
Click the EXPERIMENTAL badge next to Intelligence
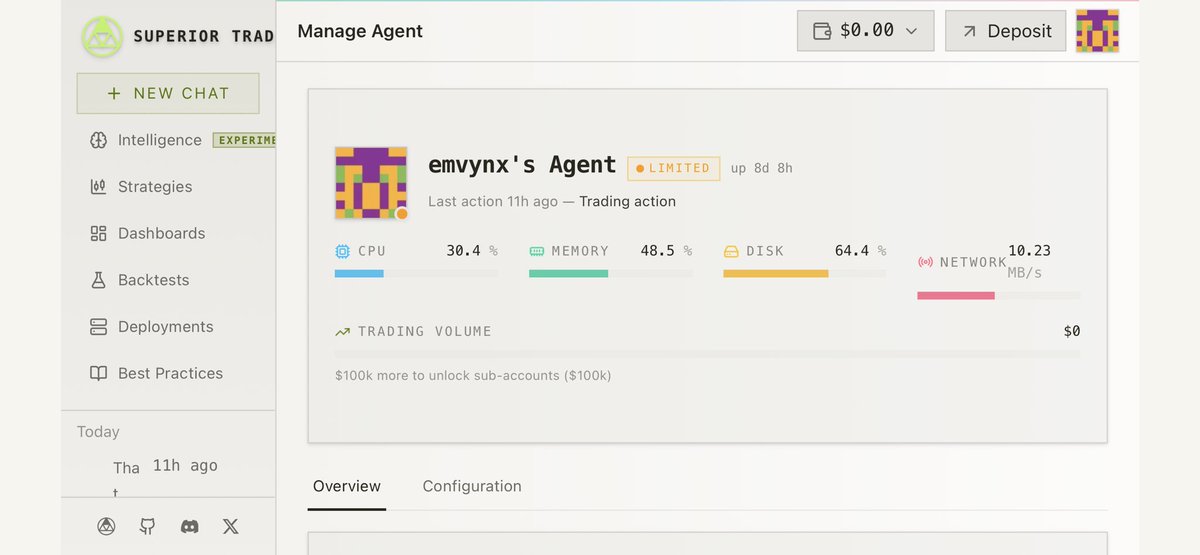tap(244, 140)
